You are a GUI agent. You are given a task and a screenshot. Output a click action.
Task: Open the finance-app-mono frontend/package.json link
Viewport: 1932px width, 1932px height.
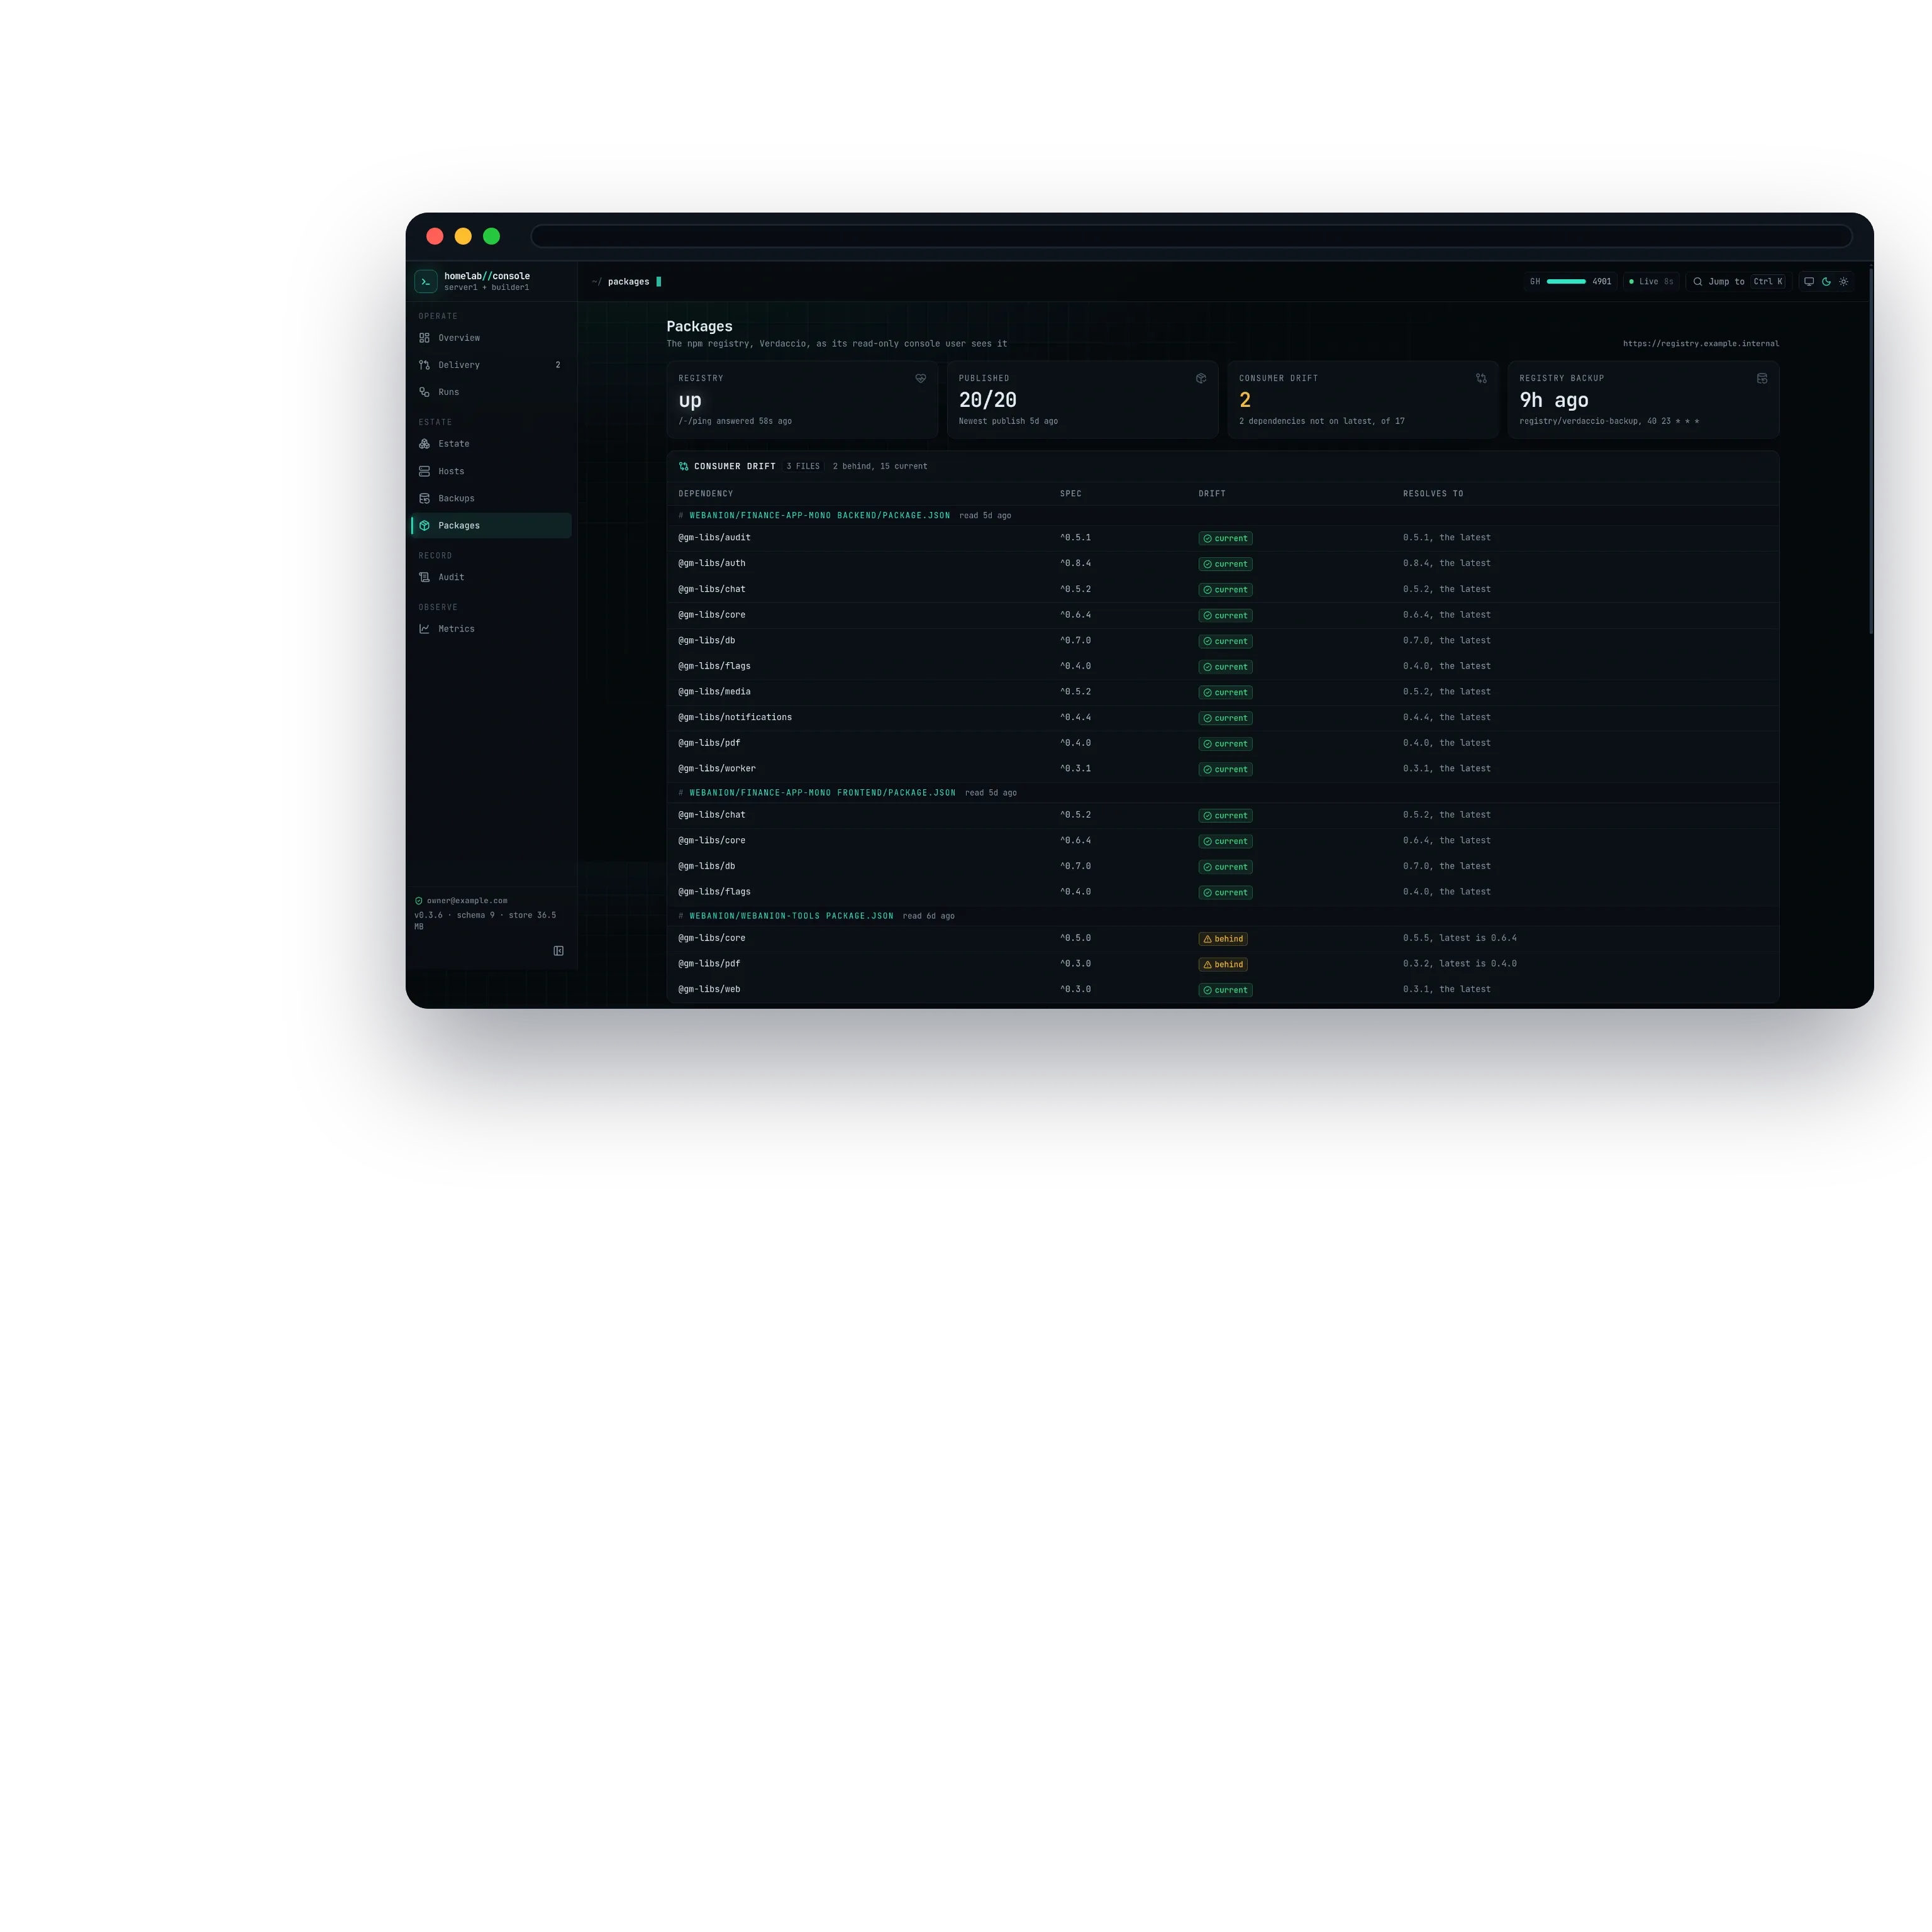822,793
